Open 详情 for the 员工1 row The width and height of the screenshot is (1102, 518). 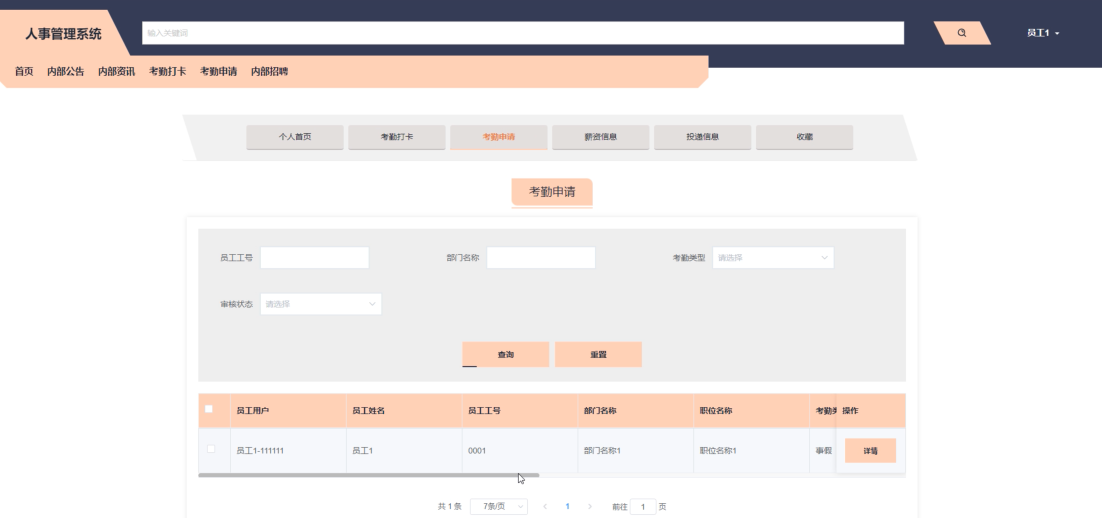[x=870, y=451]
